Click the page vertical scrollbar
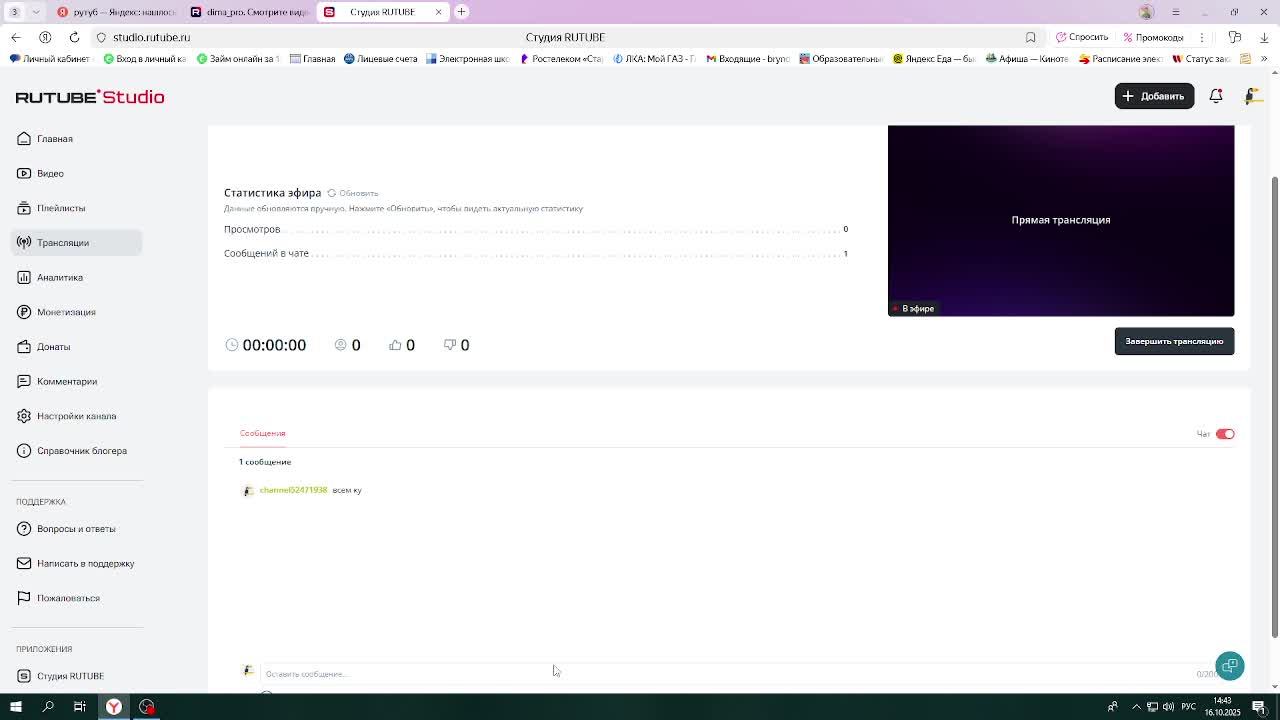The height and width of the screenshot is (720, 1280). [1274, 405]
